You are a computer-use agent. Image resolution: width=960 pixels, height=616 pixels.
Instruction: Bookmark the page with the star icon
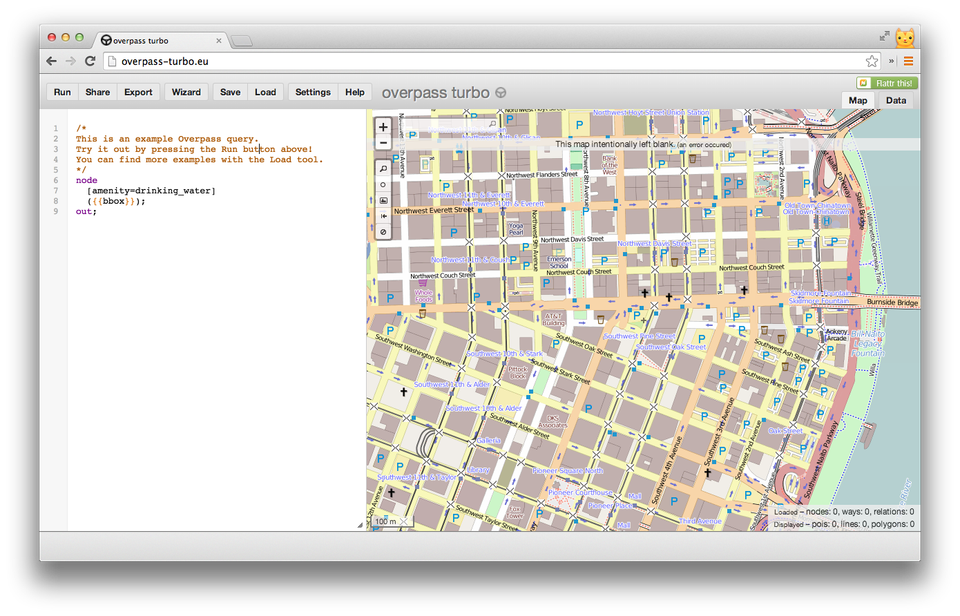(871, 61)
